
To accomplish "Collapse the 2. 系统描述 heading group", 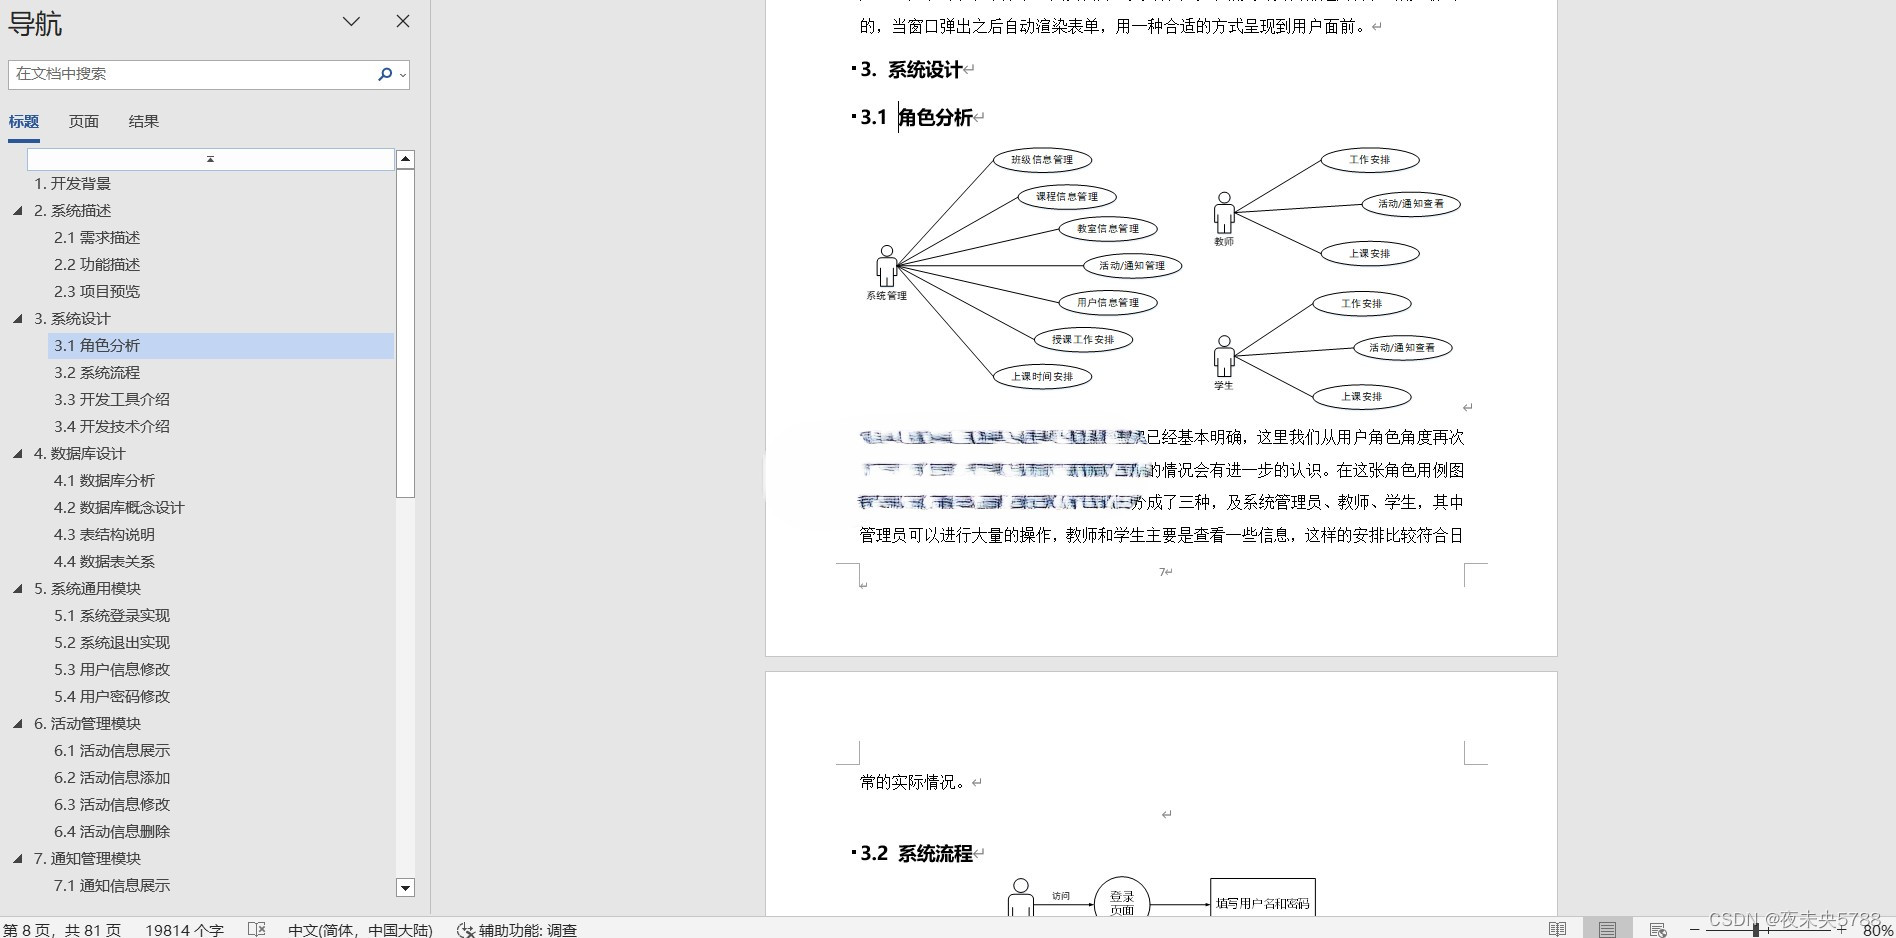I will (x=18, y=210).
